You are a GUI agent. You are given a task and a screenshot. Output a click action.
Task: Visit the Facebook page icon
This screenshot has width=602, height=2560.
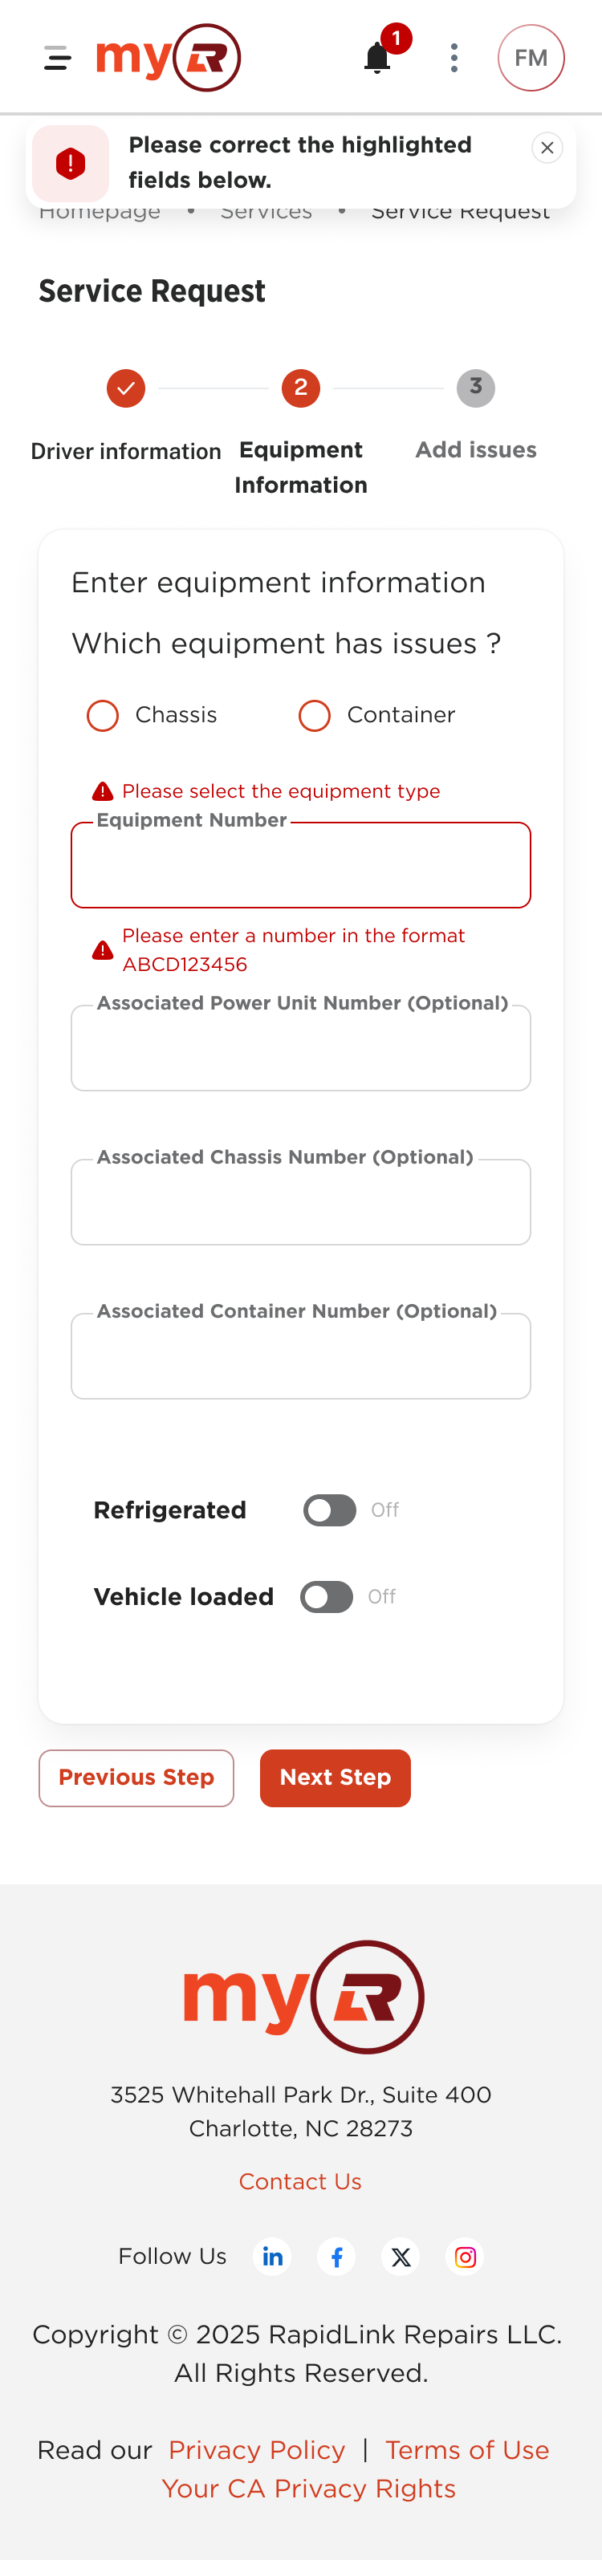pos(337,2256)
